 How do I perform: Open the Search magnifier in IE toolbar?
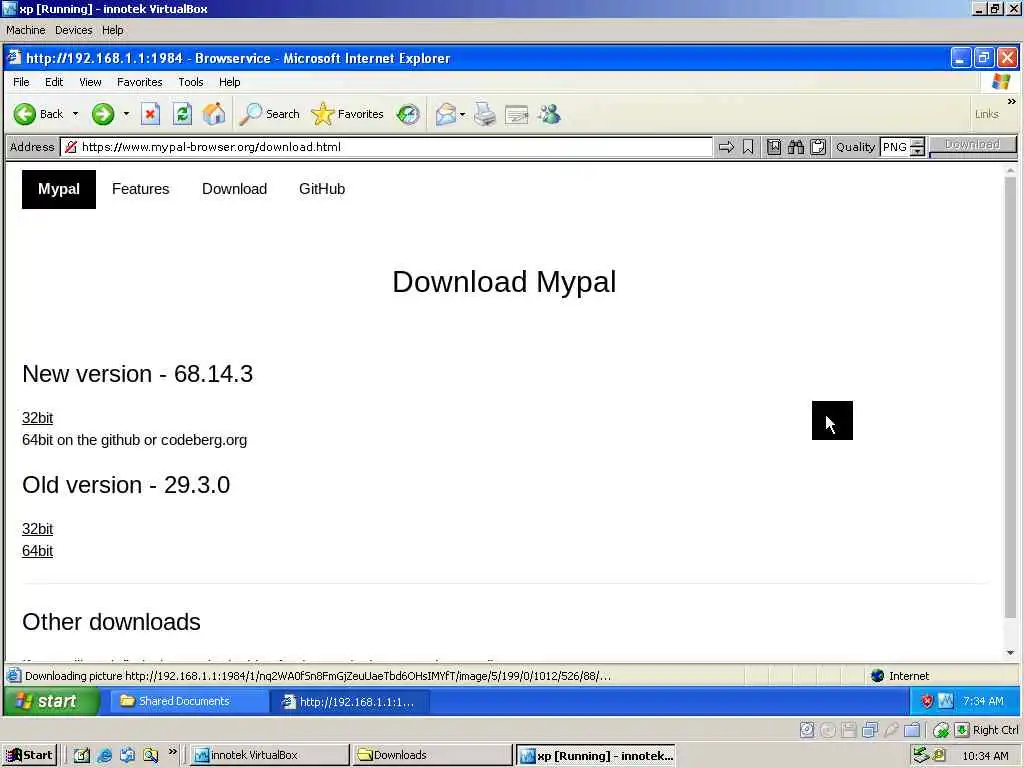[250, 114]
